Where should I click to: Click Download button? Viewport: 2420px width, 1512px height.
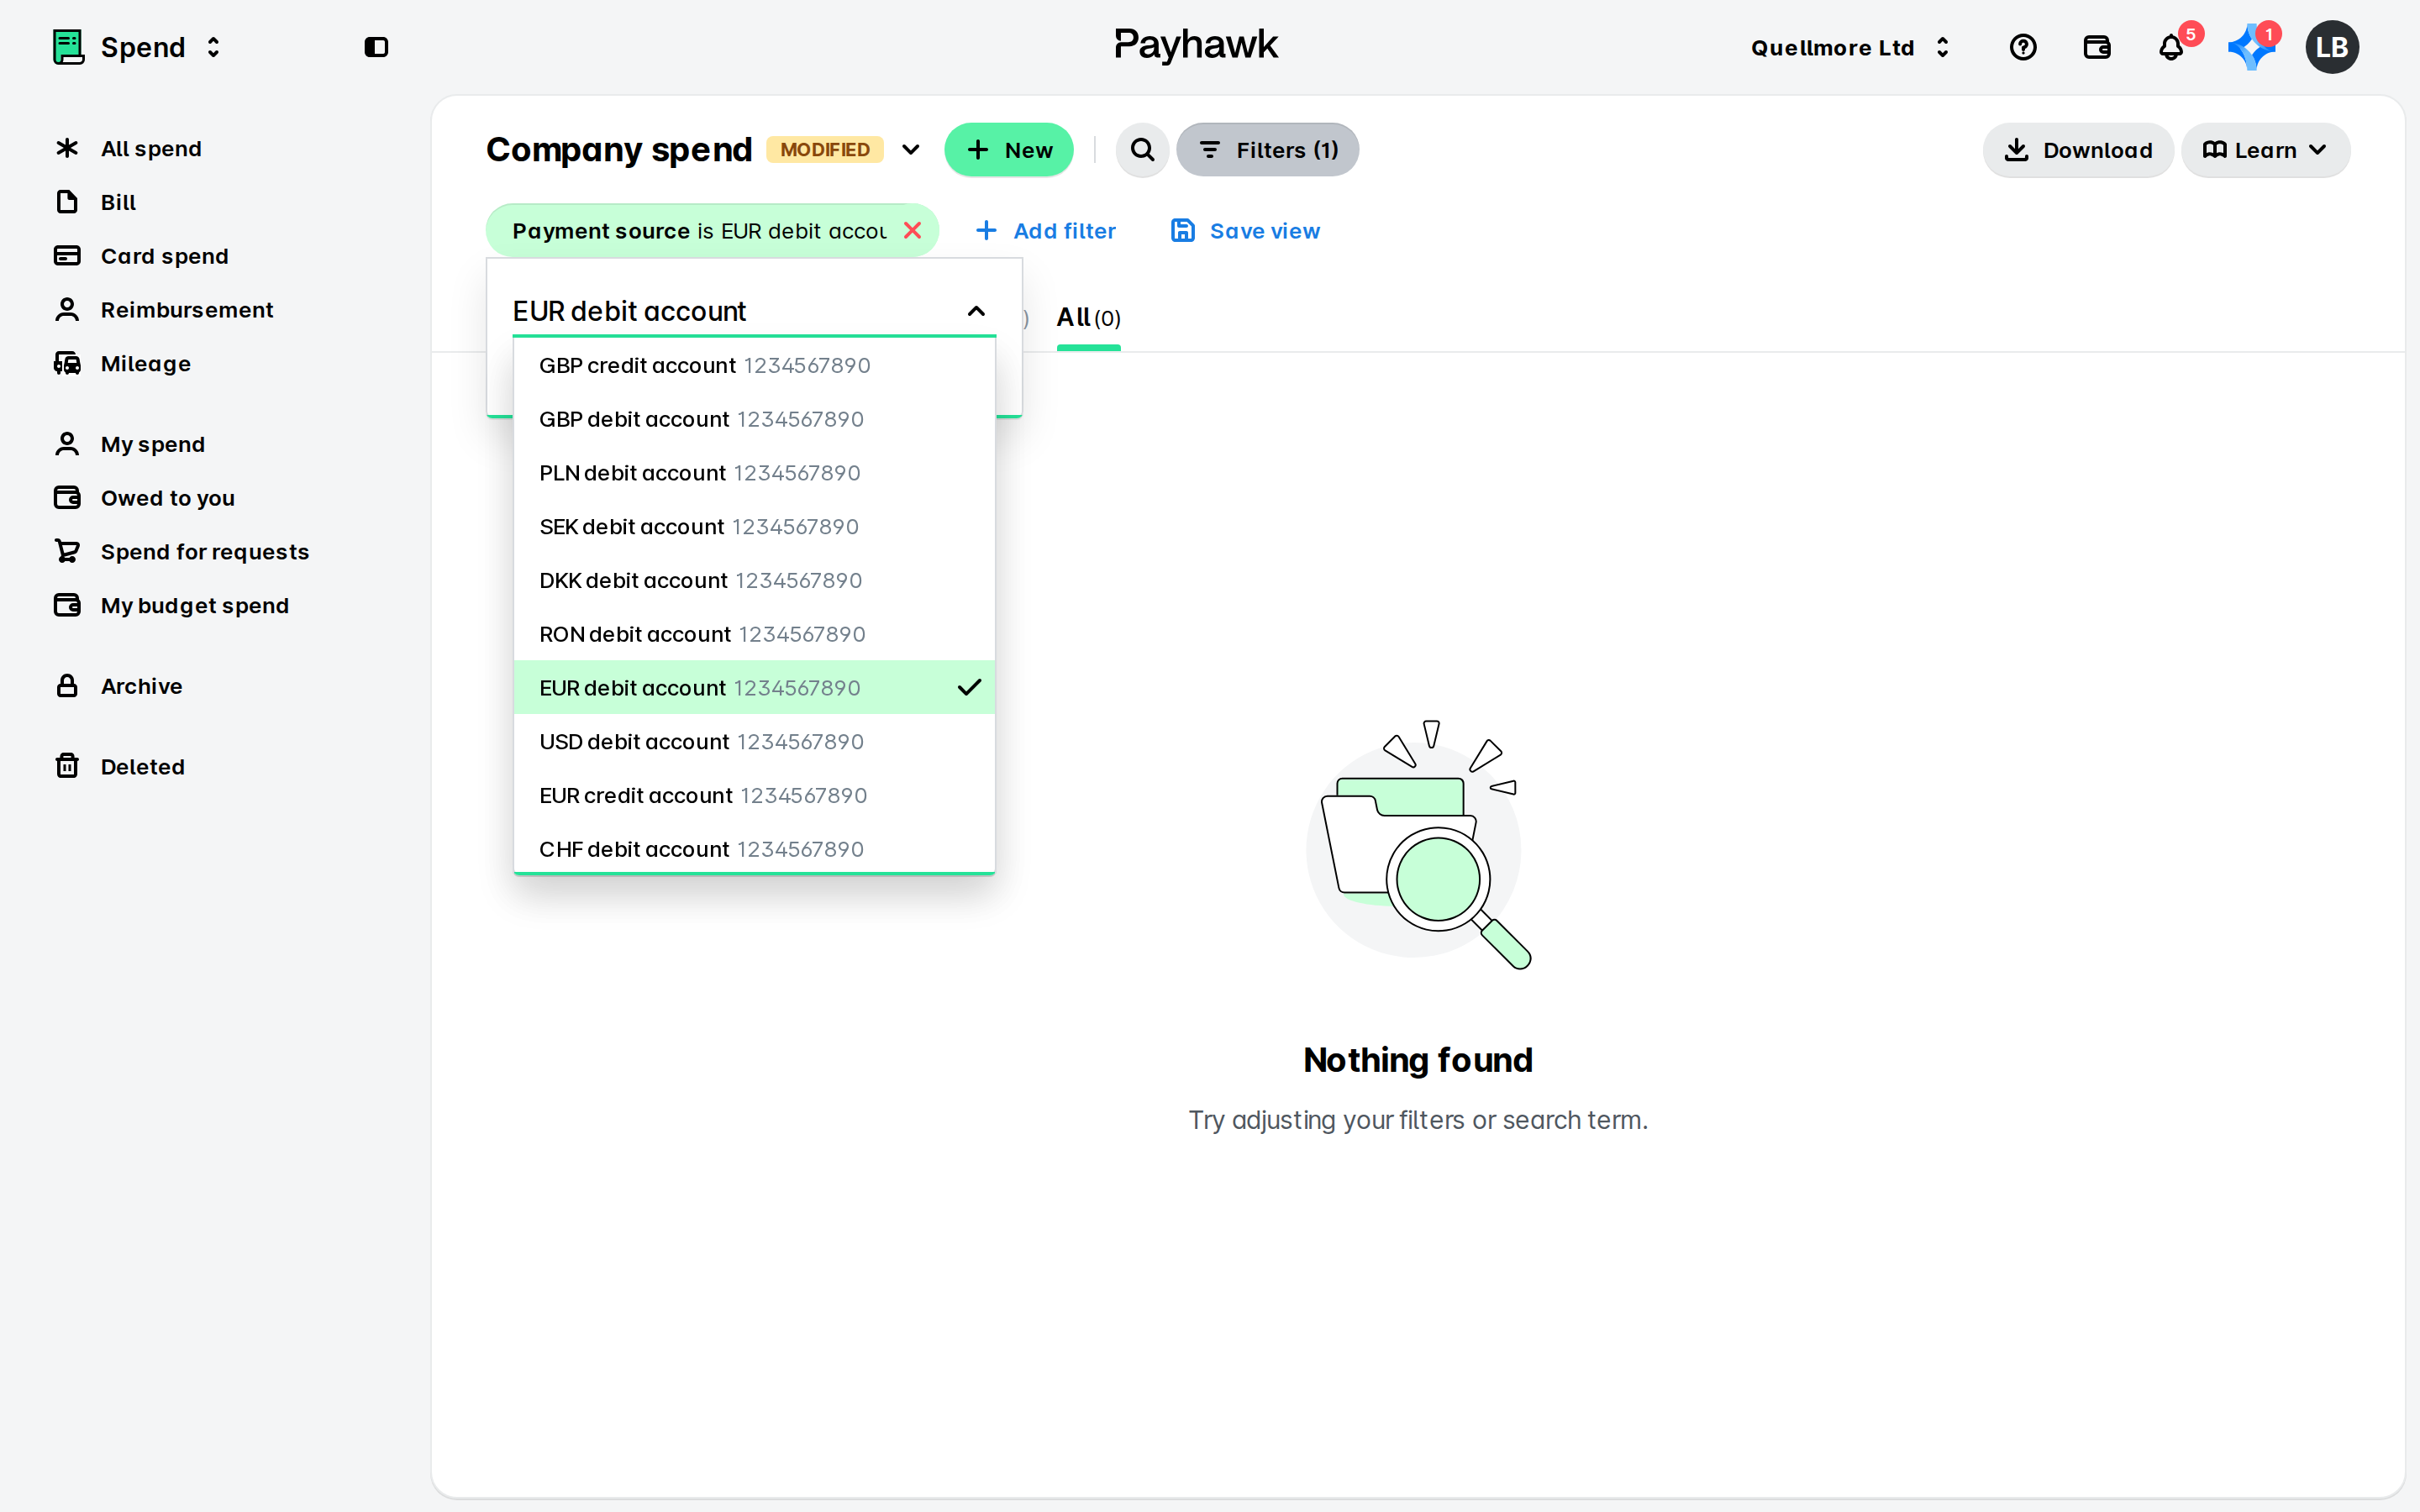click(2078, 150)
